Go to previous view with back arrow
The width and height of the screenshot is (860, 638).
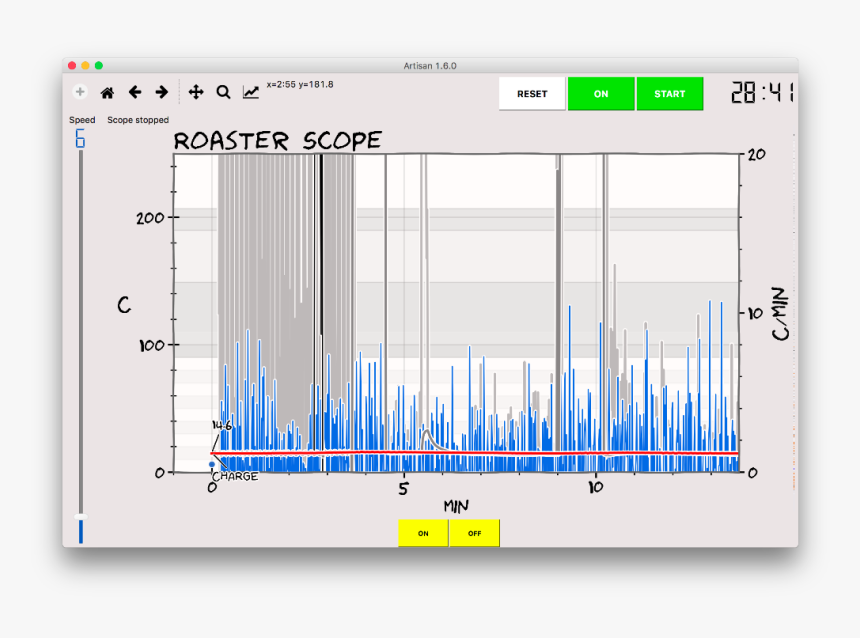[134, 92]
